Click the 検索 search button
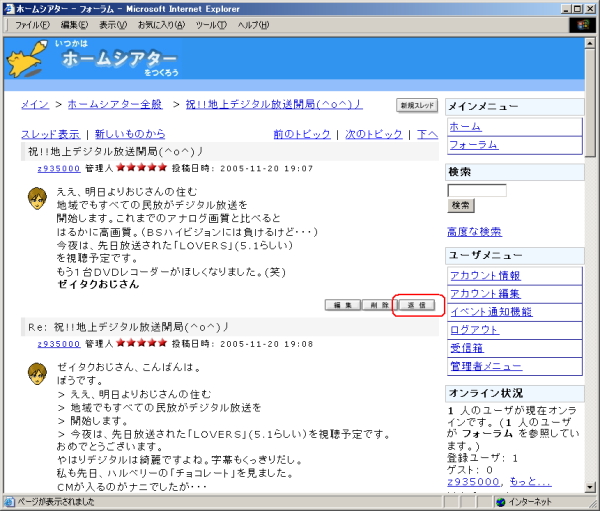 (x=461, y=206)
